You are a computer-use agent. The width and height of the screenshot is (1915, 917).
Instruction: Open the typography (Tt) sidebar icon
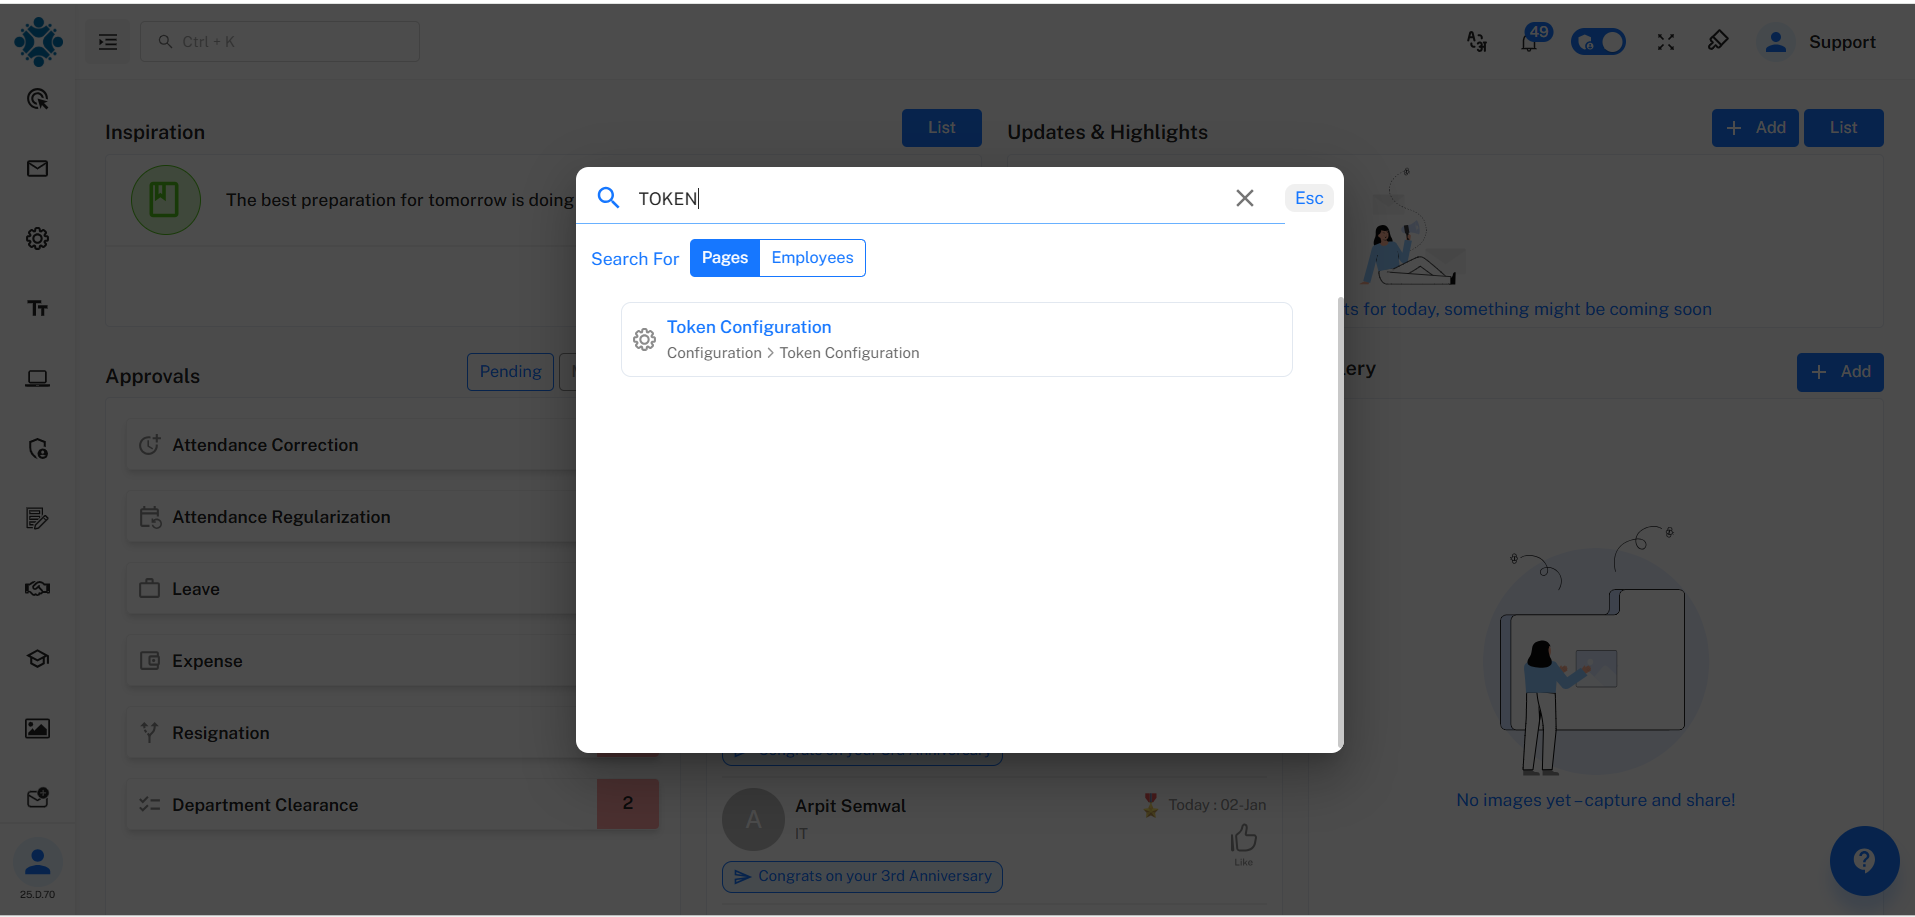37,308
